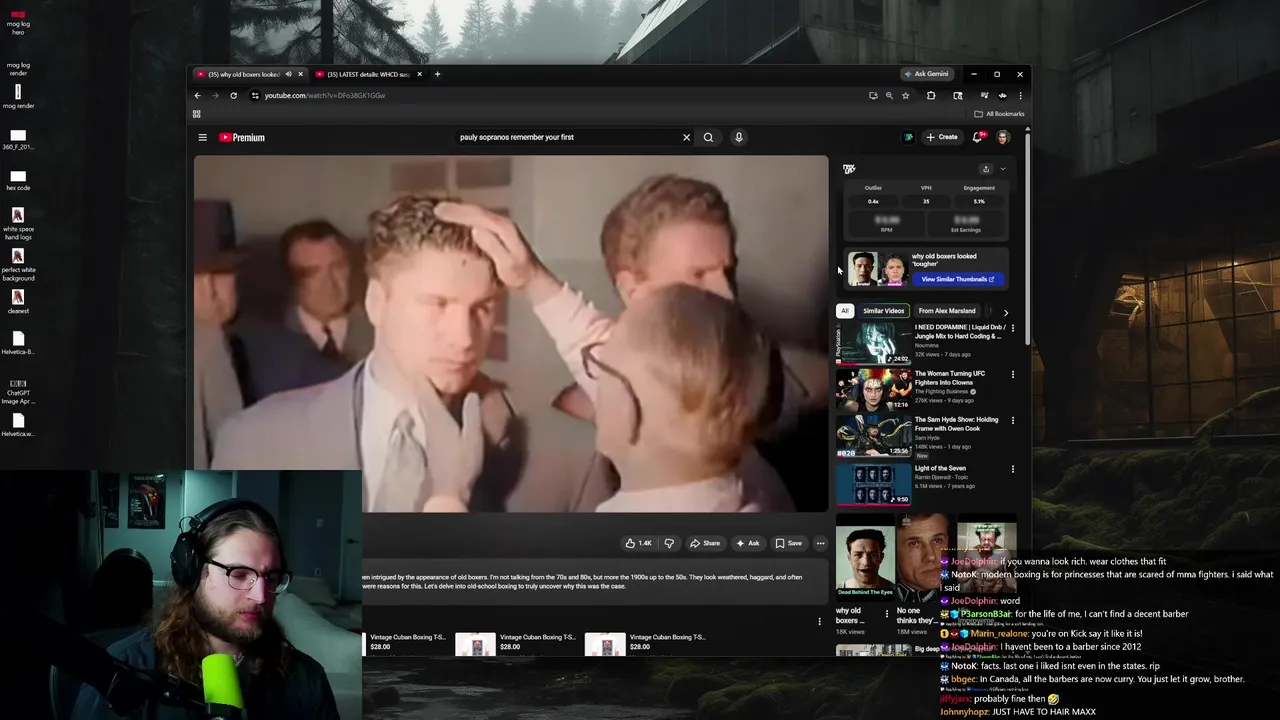1280x720 pixels.
Task: Open YouTube notifications bell
Action: click(978, 137)
